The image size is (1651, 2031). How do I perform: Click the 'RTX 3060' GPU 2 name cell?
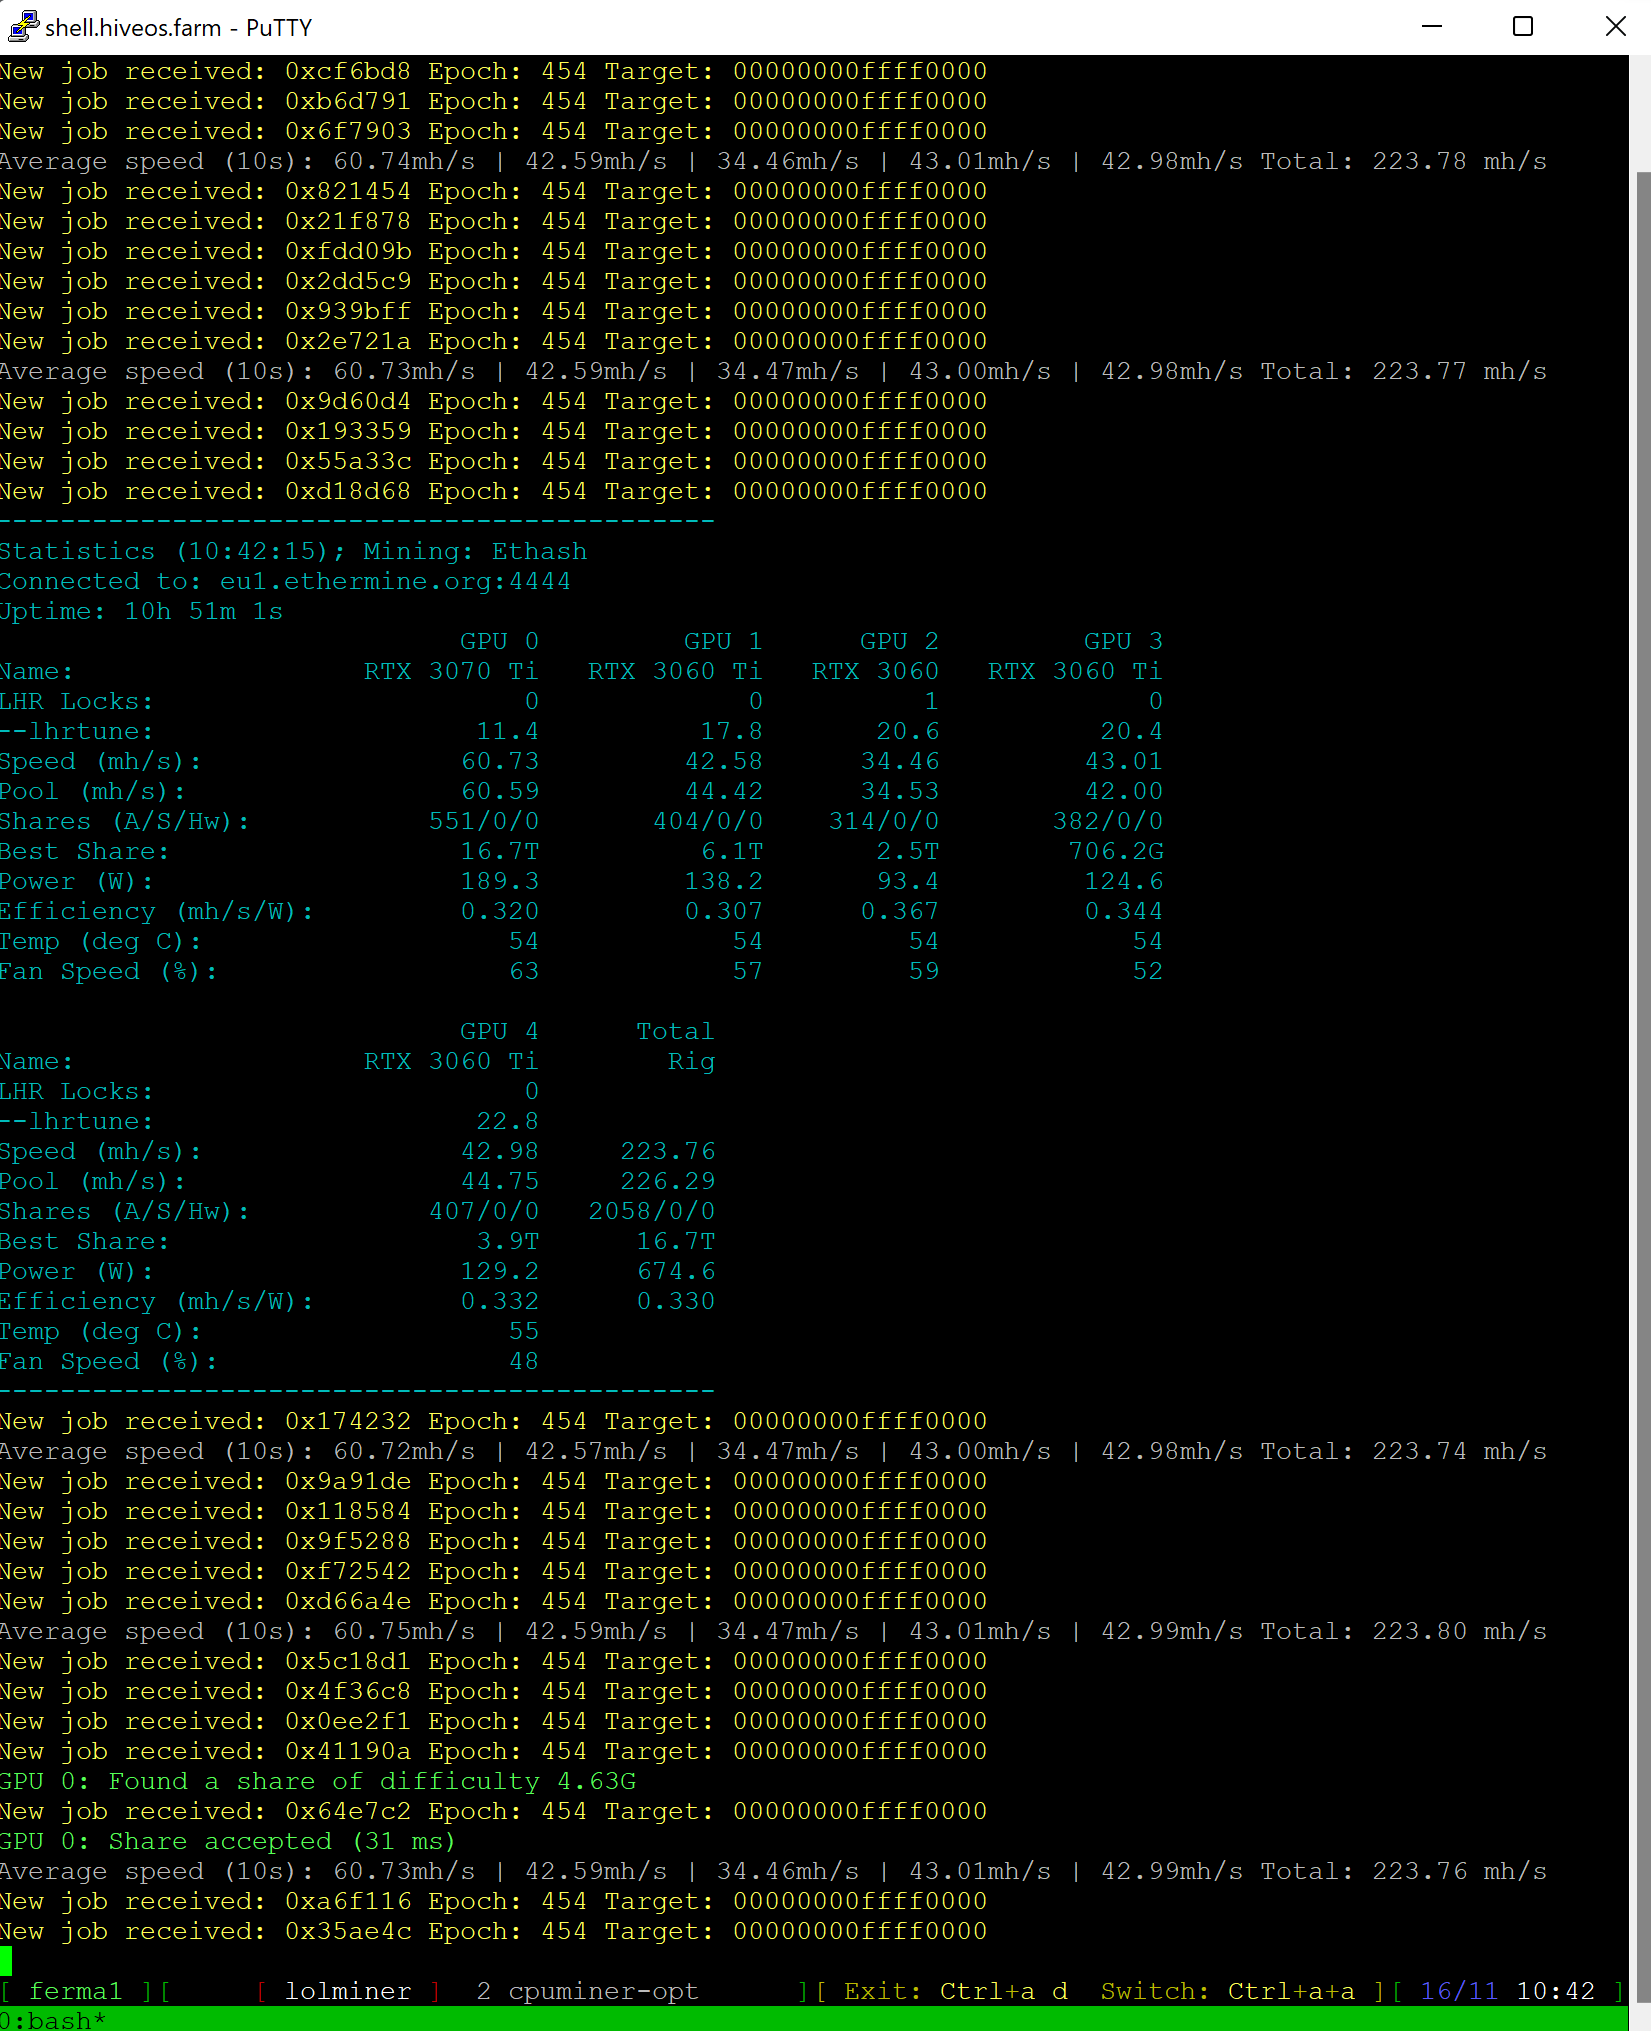point(875,671)
